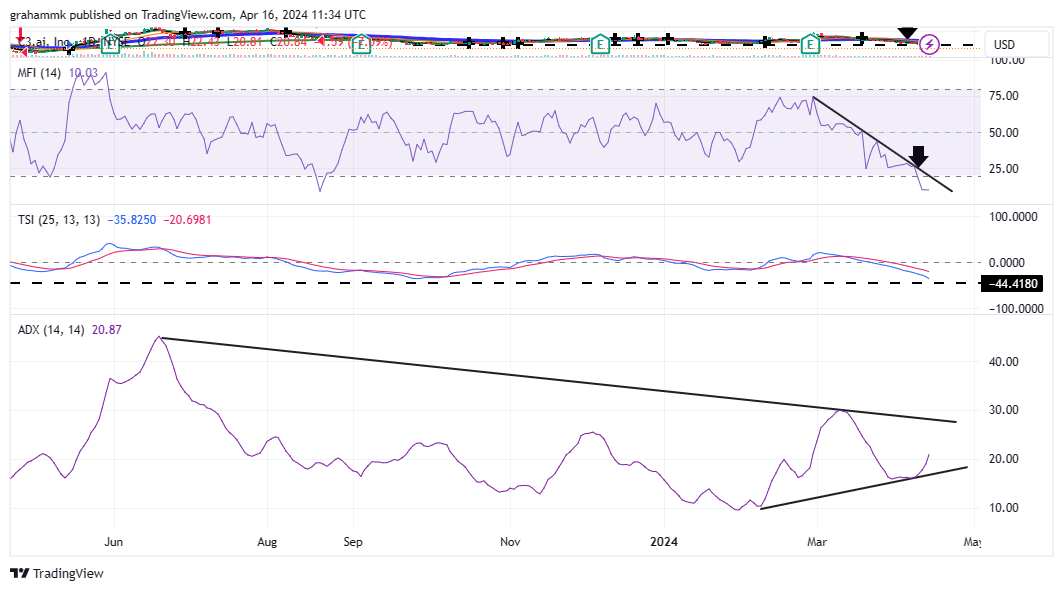Image resolution: width=1063 pixels, height=591 pixels.
Task: Click the TSI value -35.8250
Action: coord(132,220)
